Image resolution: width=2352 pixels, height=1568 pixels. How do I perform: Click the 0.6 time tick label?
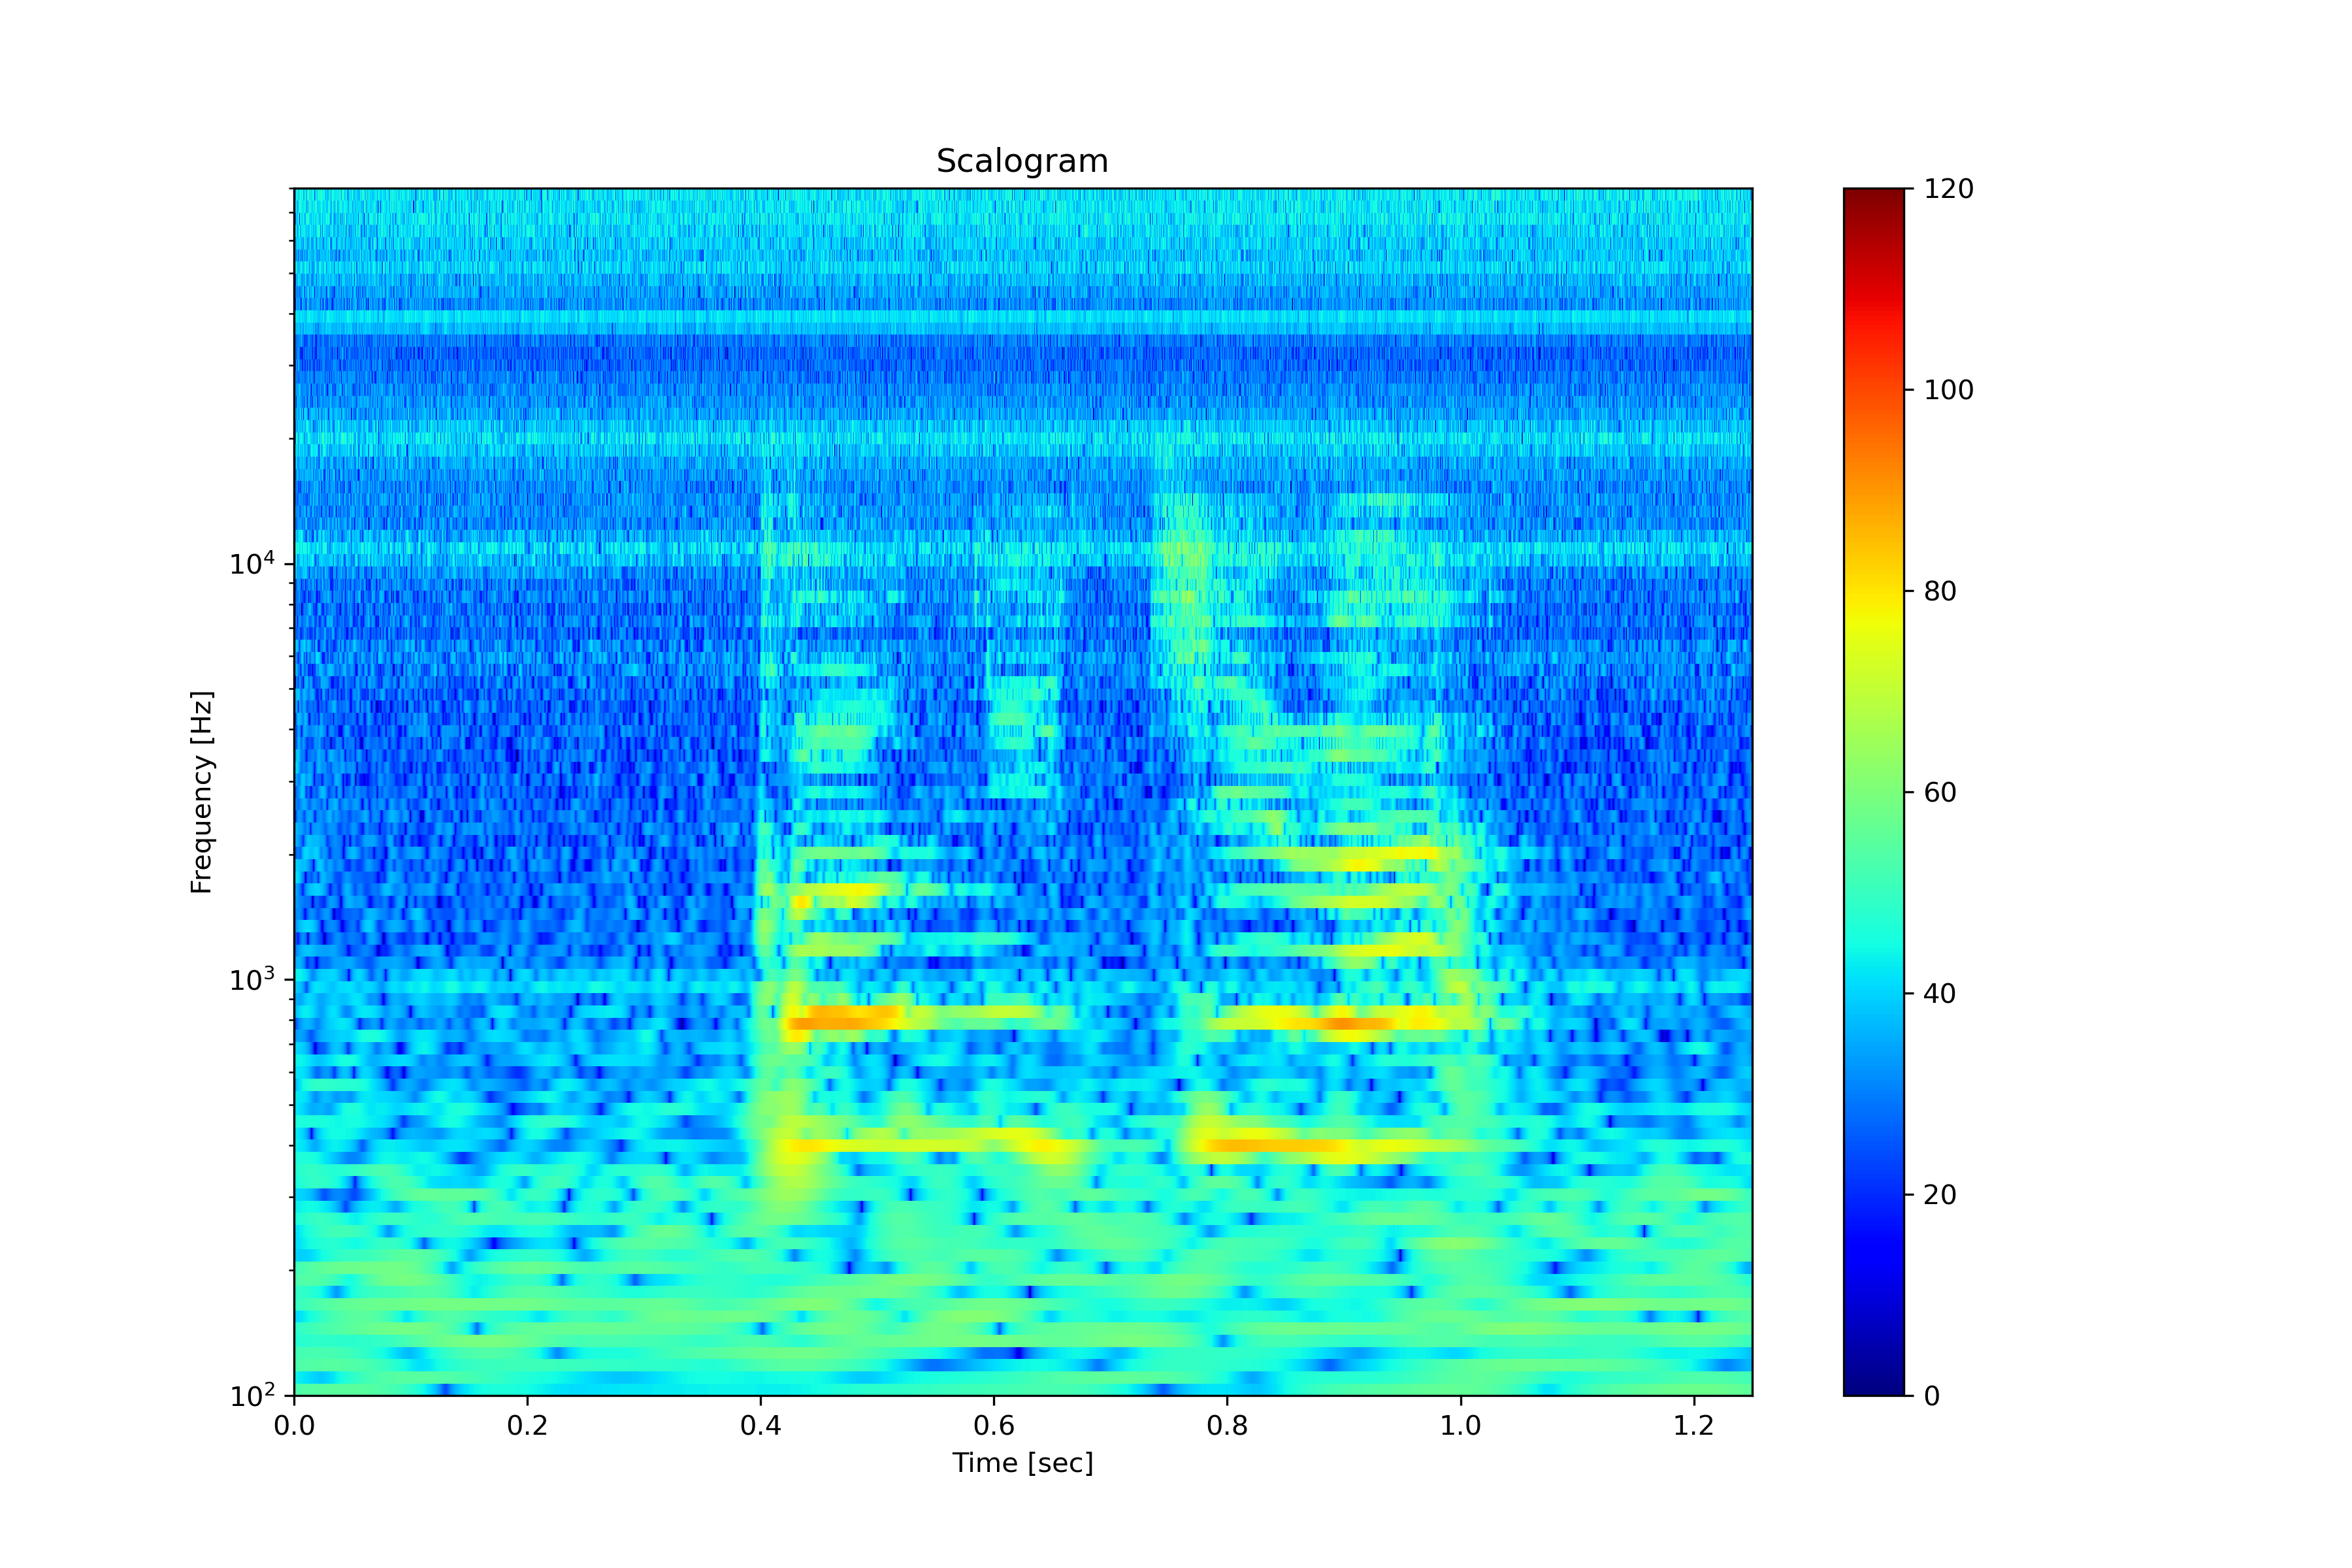click(x=994, y=1425)
